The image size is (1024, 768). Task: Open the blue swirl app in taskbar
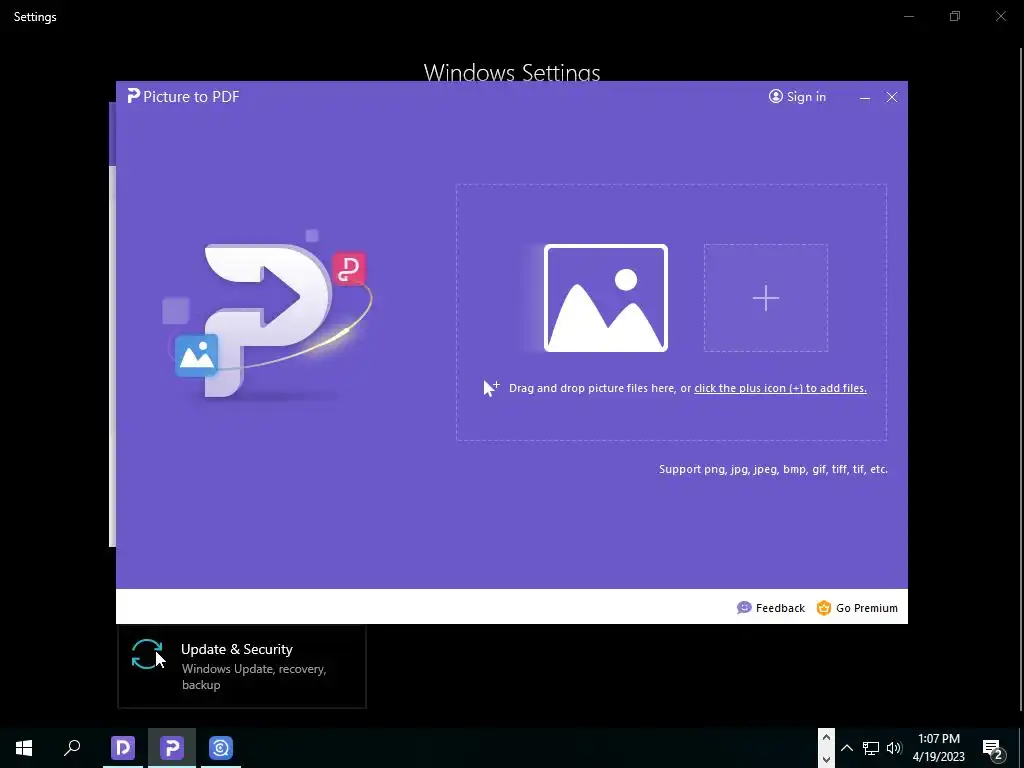pyautogui.click(x=221, y=748)
